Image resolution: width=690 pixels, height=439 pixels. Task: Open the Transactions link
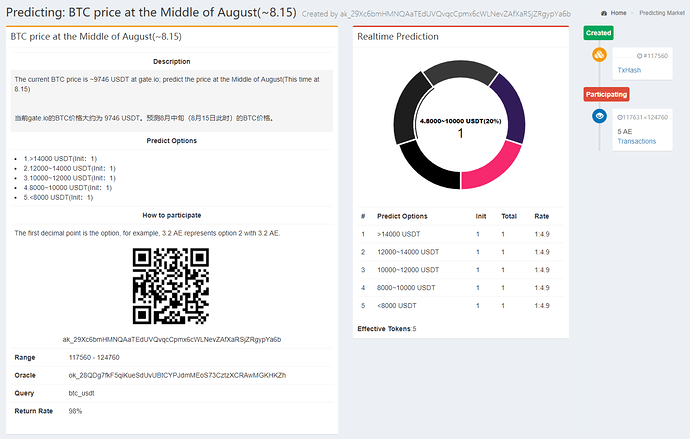coord(636,141)
